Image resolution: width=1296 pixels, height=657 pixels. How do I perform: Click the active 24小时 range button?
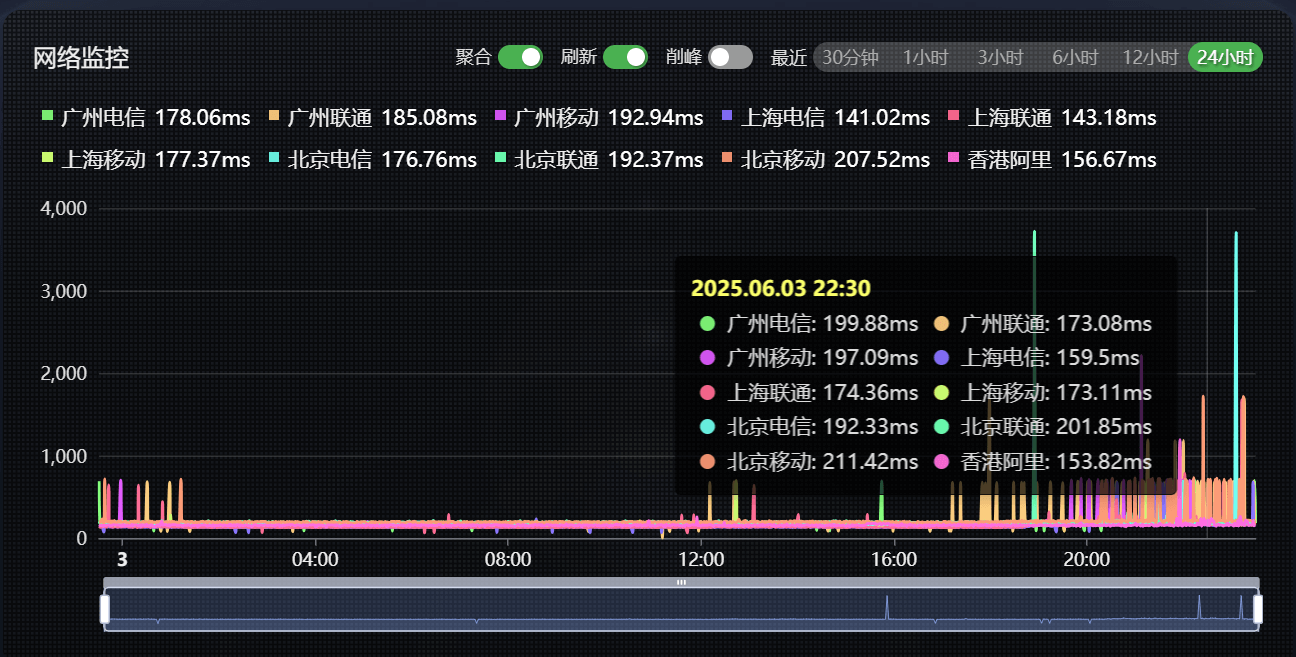1225,57
